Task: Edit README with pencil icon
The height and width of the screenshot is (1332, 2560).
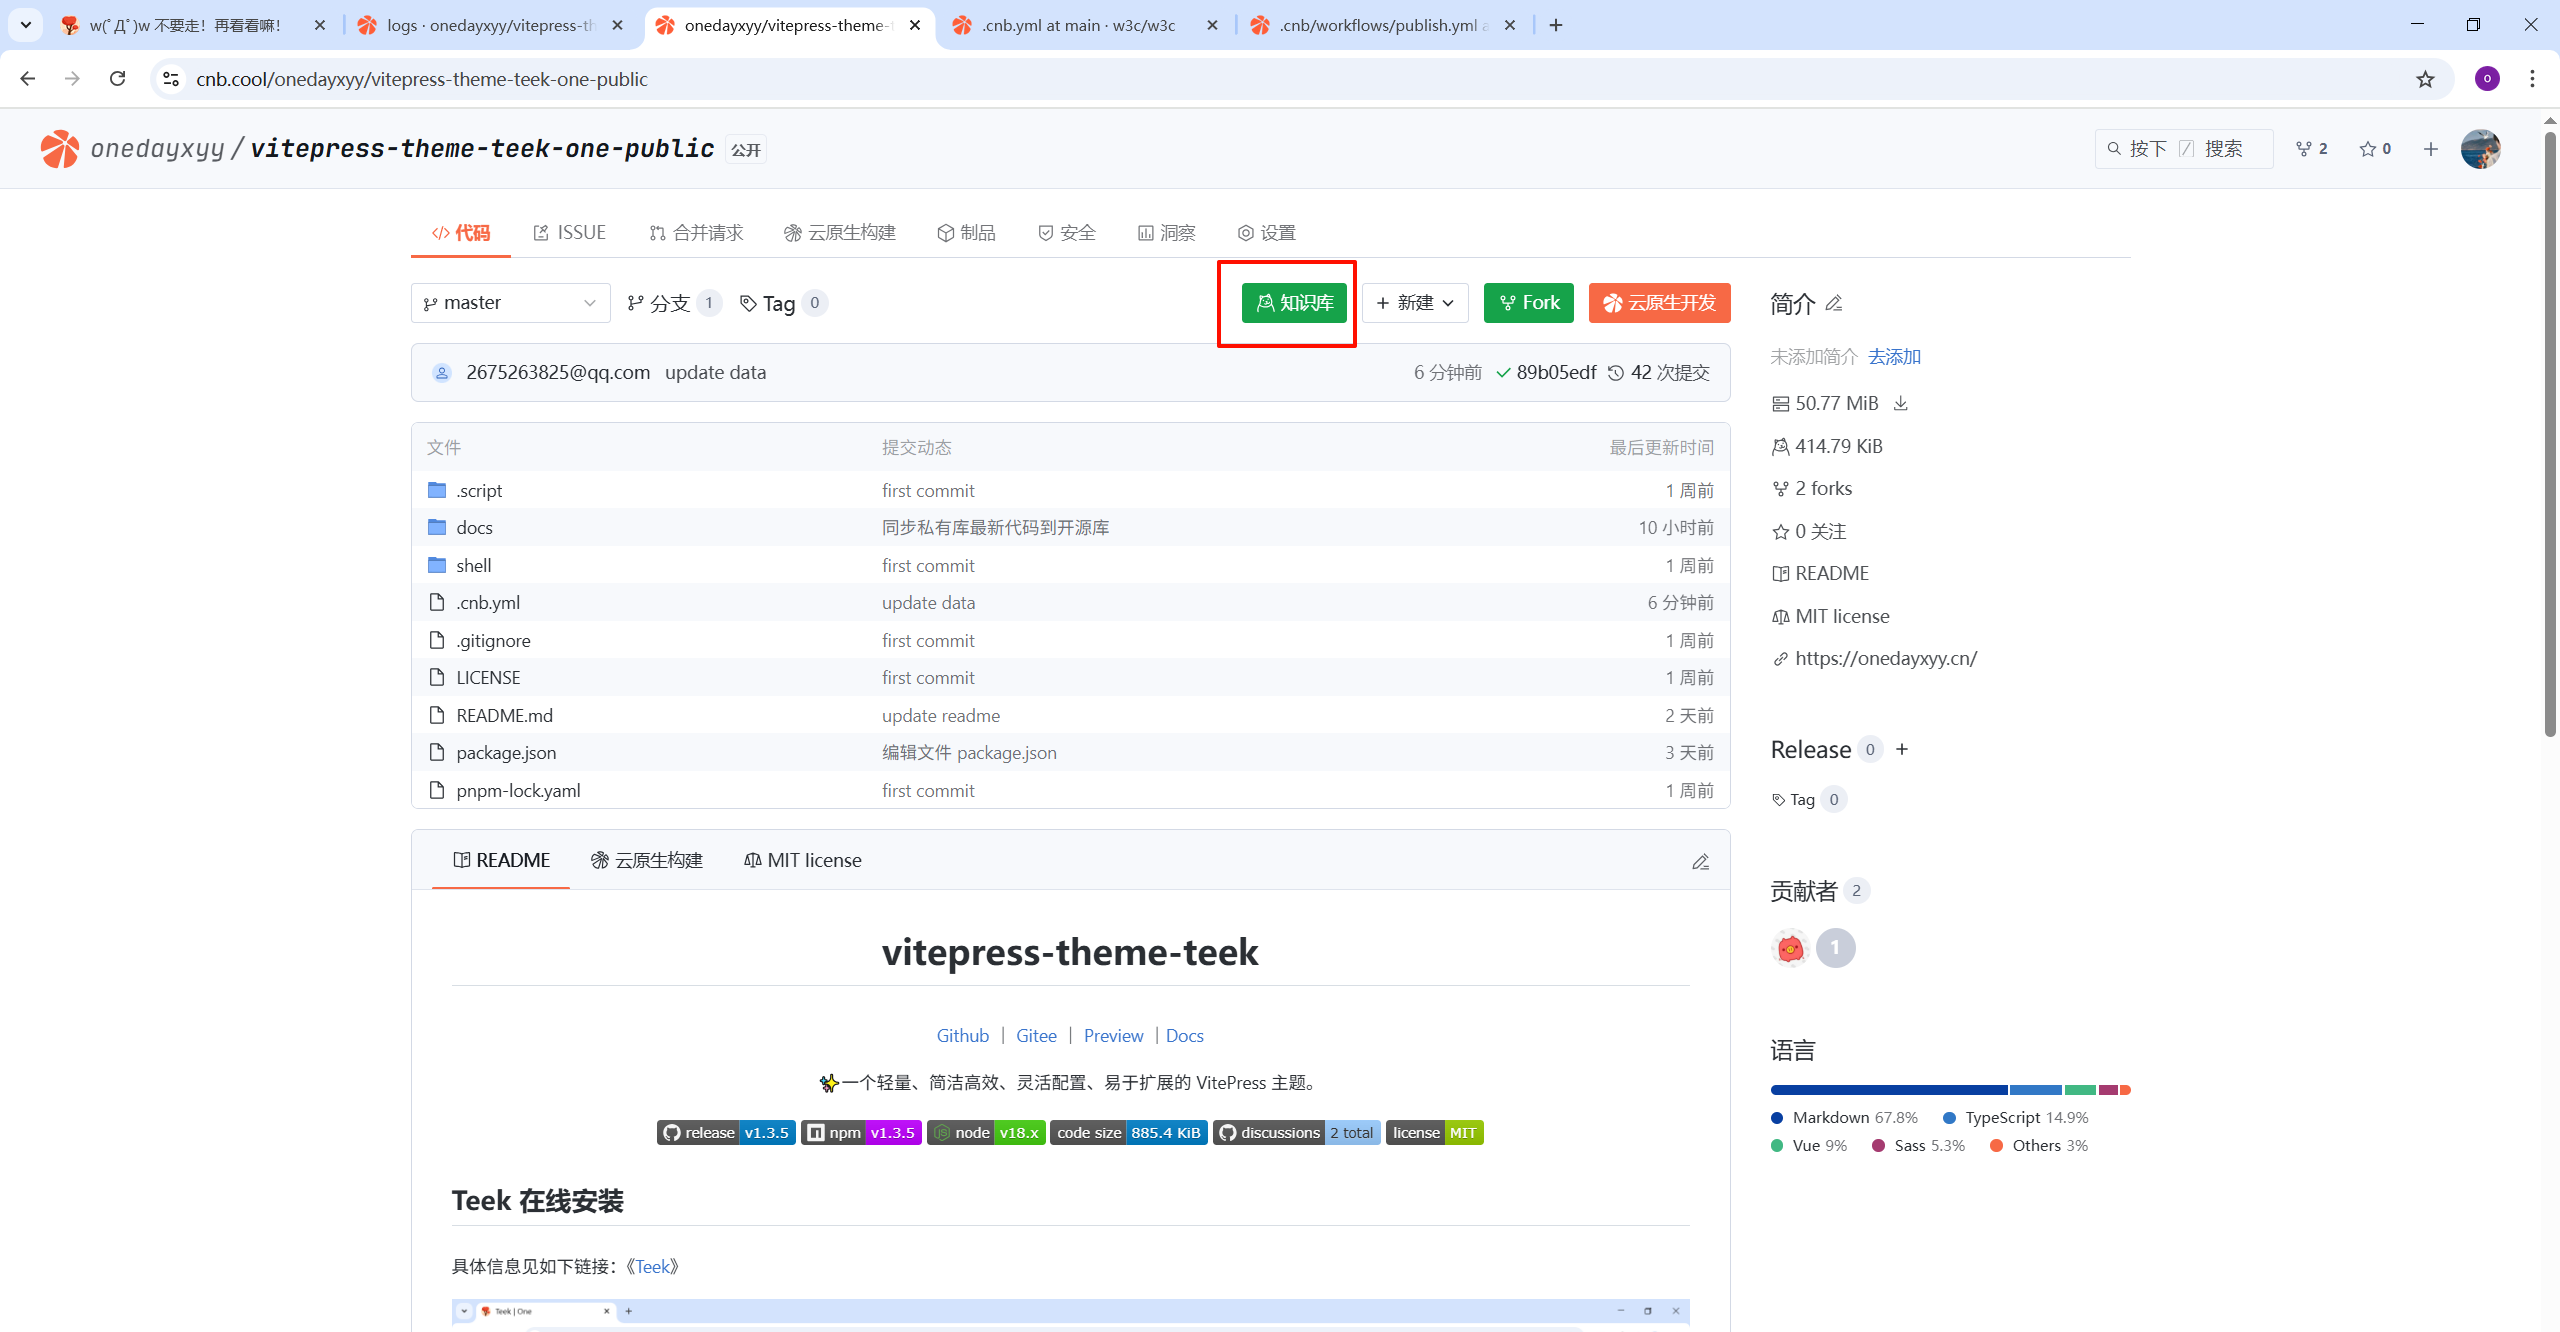Action: pos(1700,862)
